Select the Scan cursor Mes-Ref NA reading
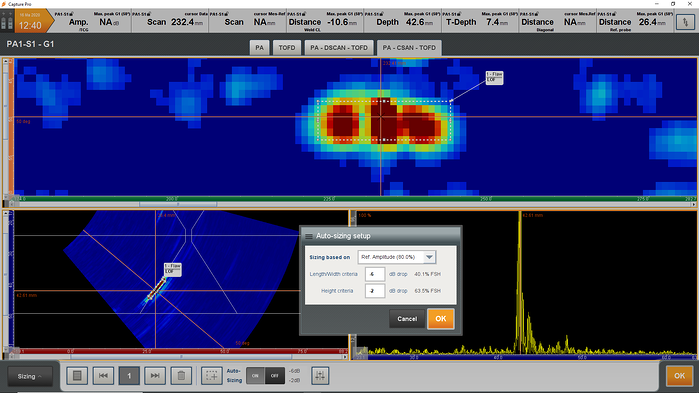Viewport: 699px width, 393px height. [x=248, y=22]
